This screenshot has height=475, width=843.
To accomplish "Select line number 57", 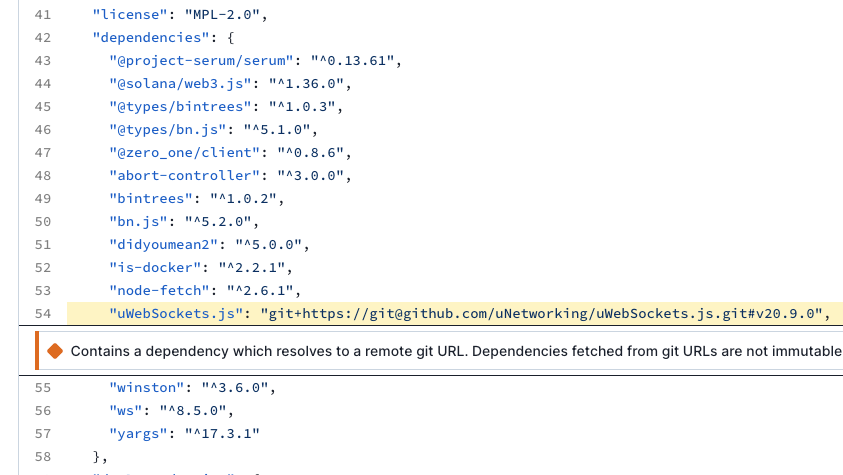I will pyautogui.click(x=42, y=435).
